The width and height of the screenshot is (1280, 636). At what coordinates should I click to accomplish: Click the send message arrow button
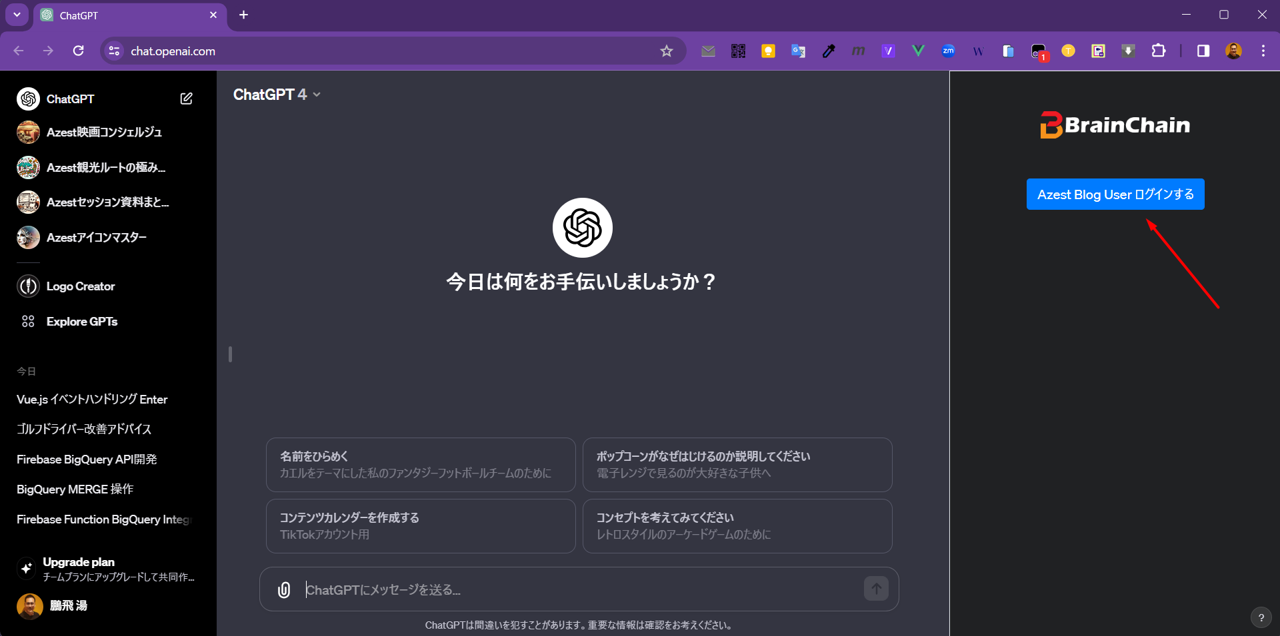(x=876, y=589)
